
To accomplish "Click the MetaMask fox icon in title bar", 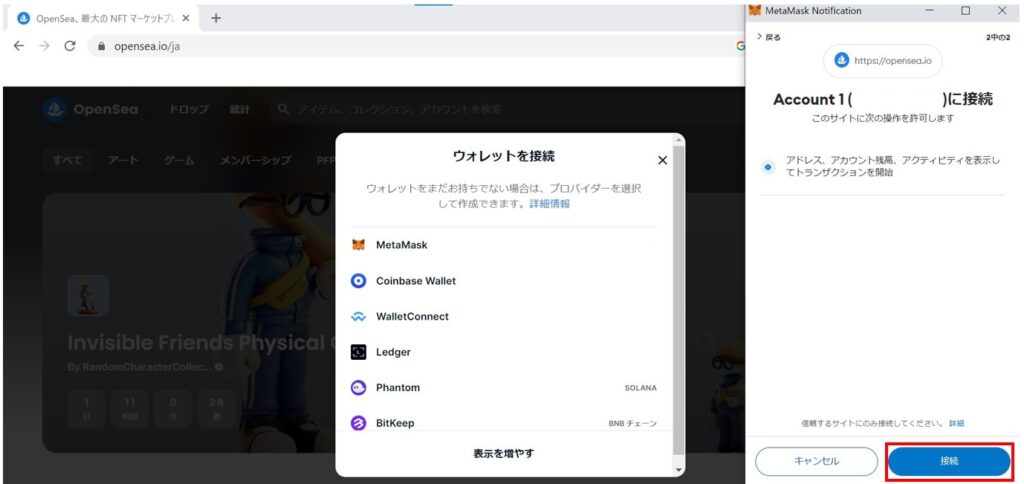I will [x=755, y=10].
